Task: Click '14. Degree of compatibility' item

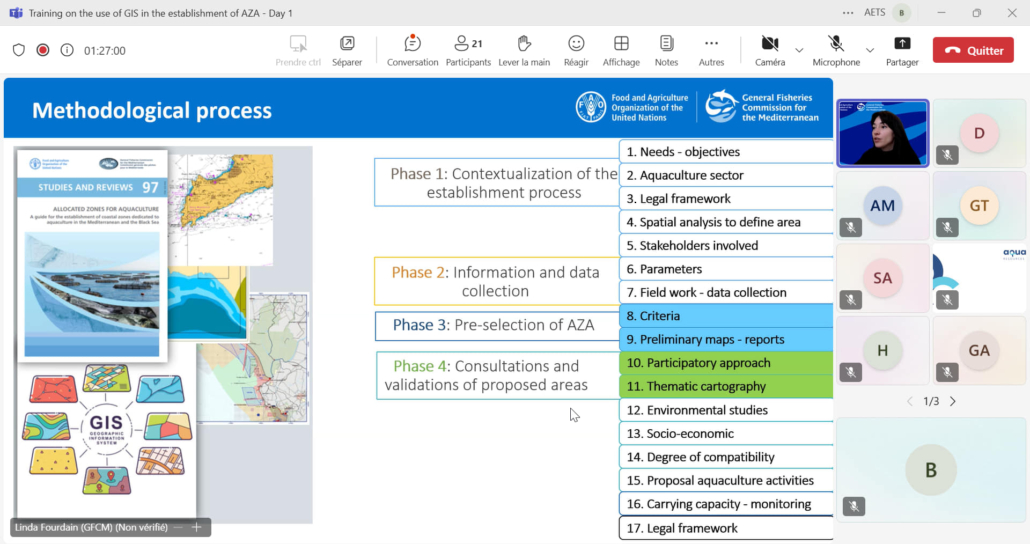Action: (726, 457)
